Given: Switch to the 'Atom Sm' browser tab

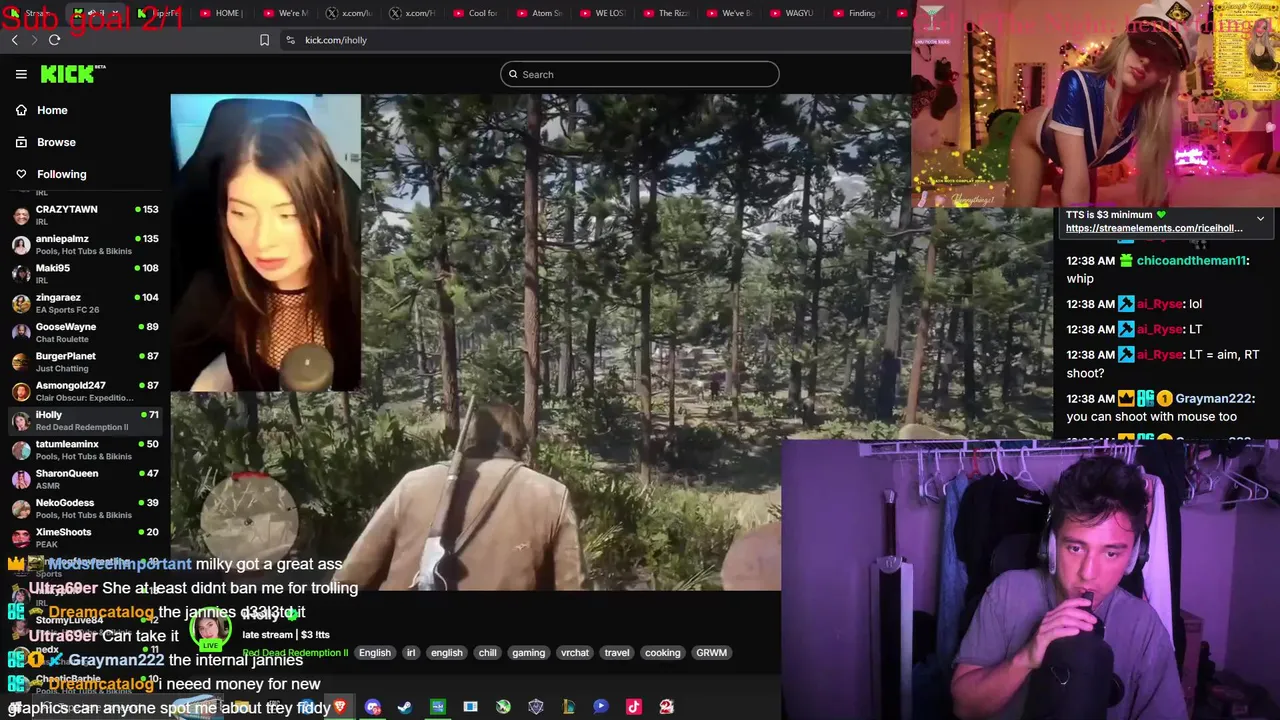Looking at the screenshot, I should click(x=539, y=13).
